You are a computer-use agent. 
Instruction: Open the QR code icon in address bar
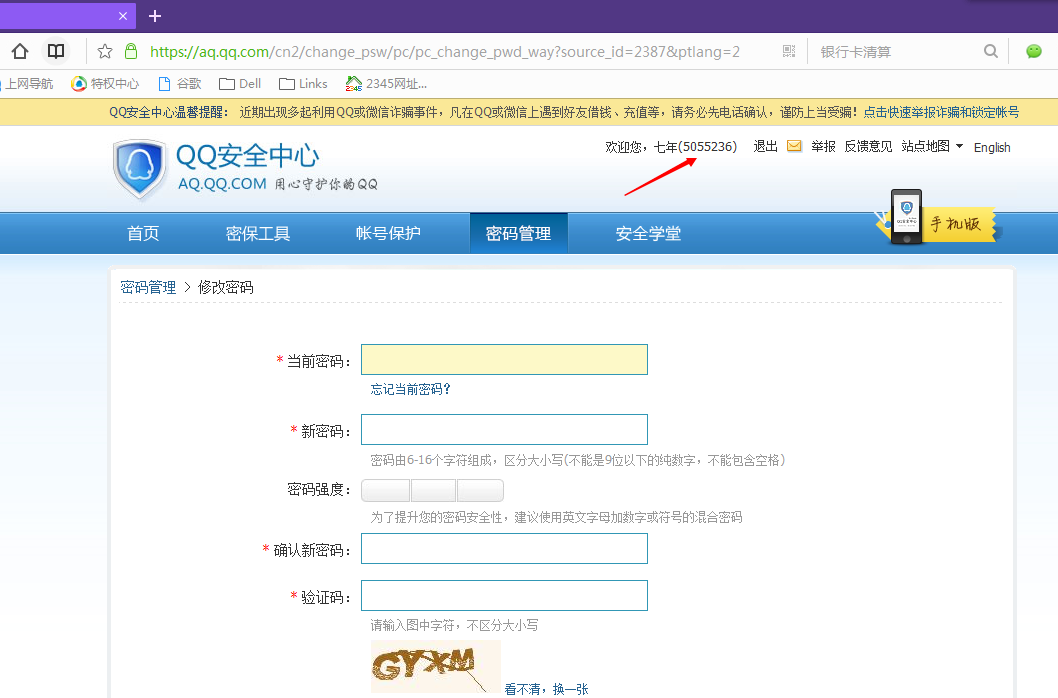[x=789, y=51]
